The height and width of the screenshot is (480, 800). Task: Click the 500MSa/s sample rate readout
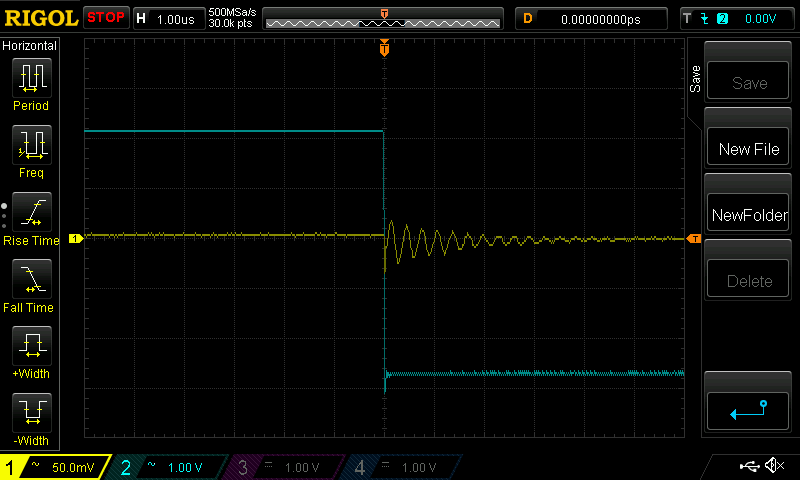[x=232, y=12]
